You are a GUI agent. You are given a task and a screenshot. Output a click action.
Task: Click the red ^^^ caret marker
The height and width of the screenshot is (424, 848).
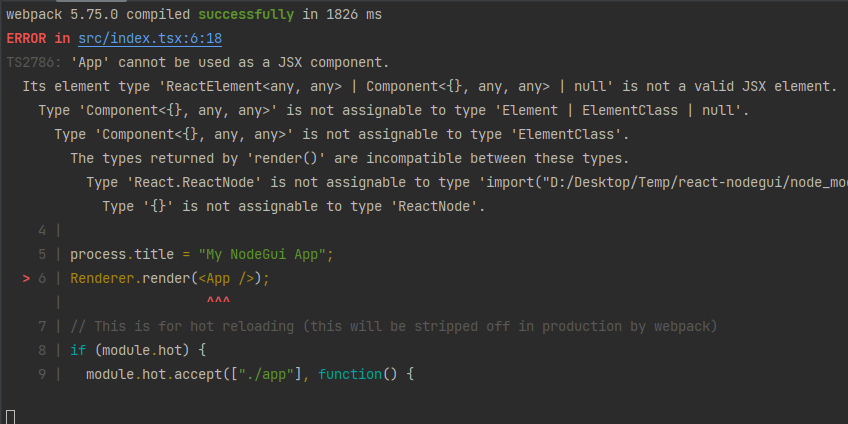coord(218,302)
